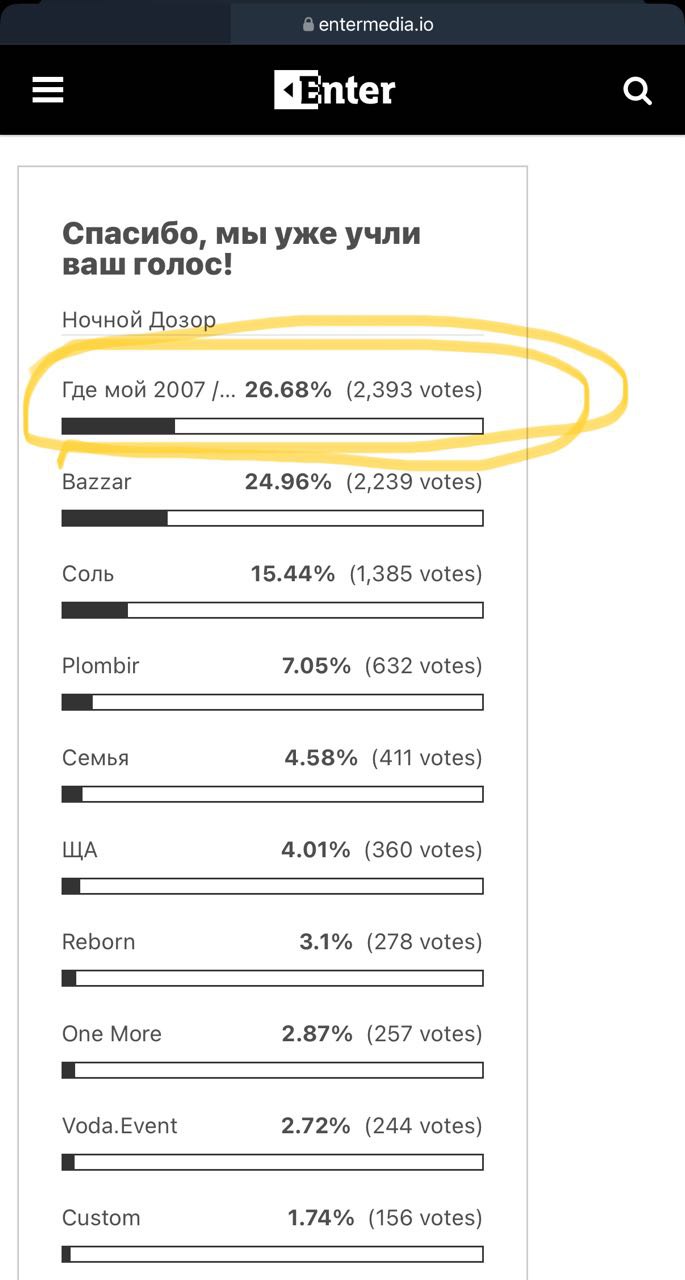The width and height of the screenshot is (685, 1280).
Task: Select the Bazzar poll option label
Action: (97, 482)
